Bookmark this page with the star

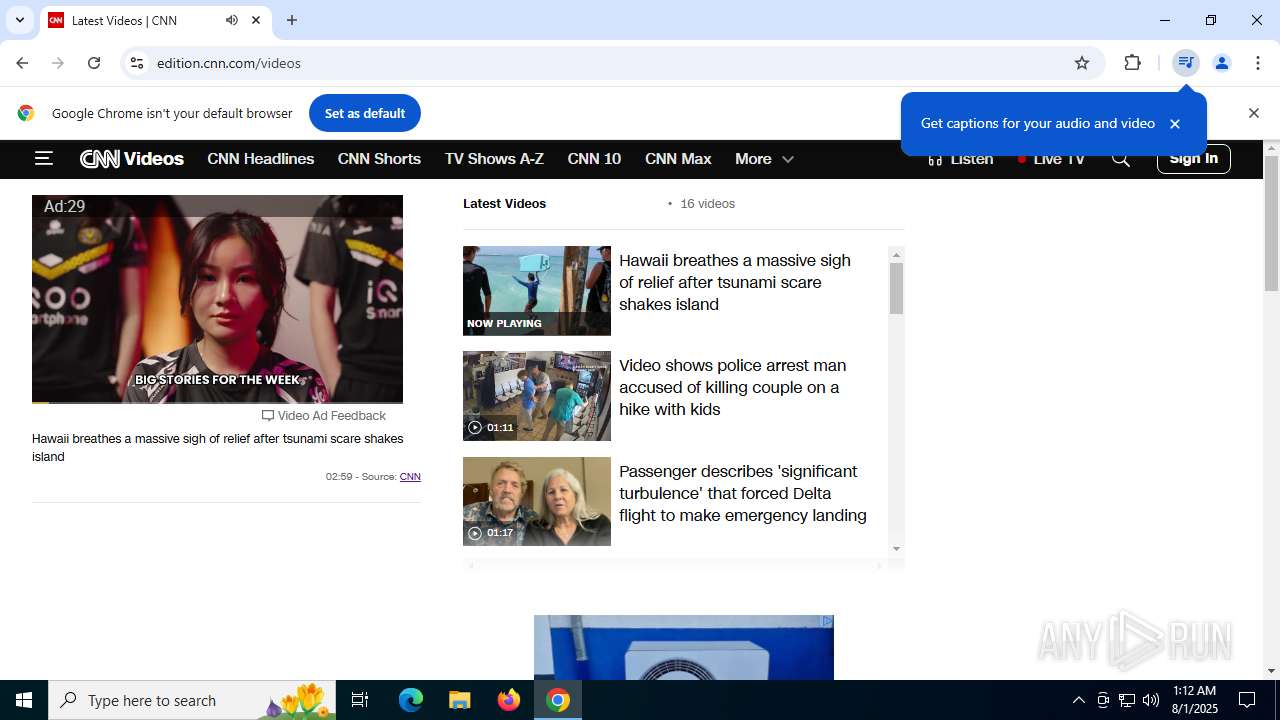(x=1082, y=63)
